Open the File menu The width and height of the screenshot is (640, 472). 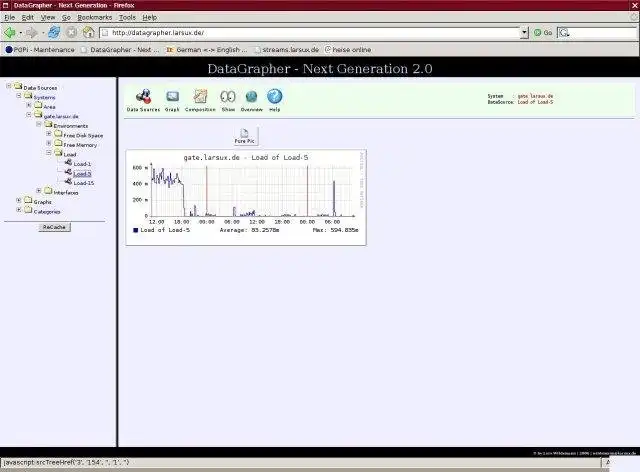[9, 17]
